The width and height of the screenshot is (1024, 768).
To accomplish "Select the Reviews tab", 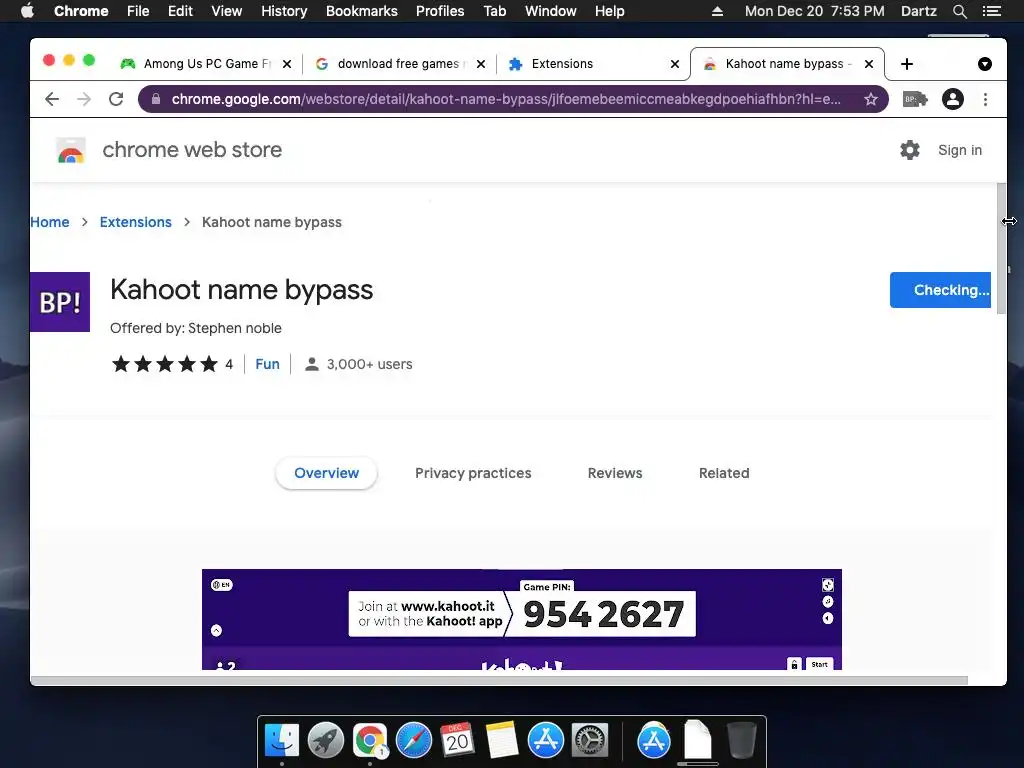I will tap(615, 473).
